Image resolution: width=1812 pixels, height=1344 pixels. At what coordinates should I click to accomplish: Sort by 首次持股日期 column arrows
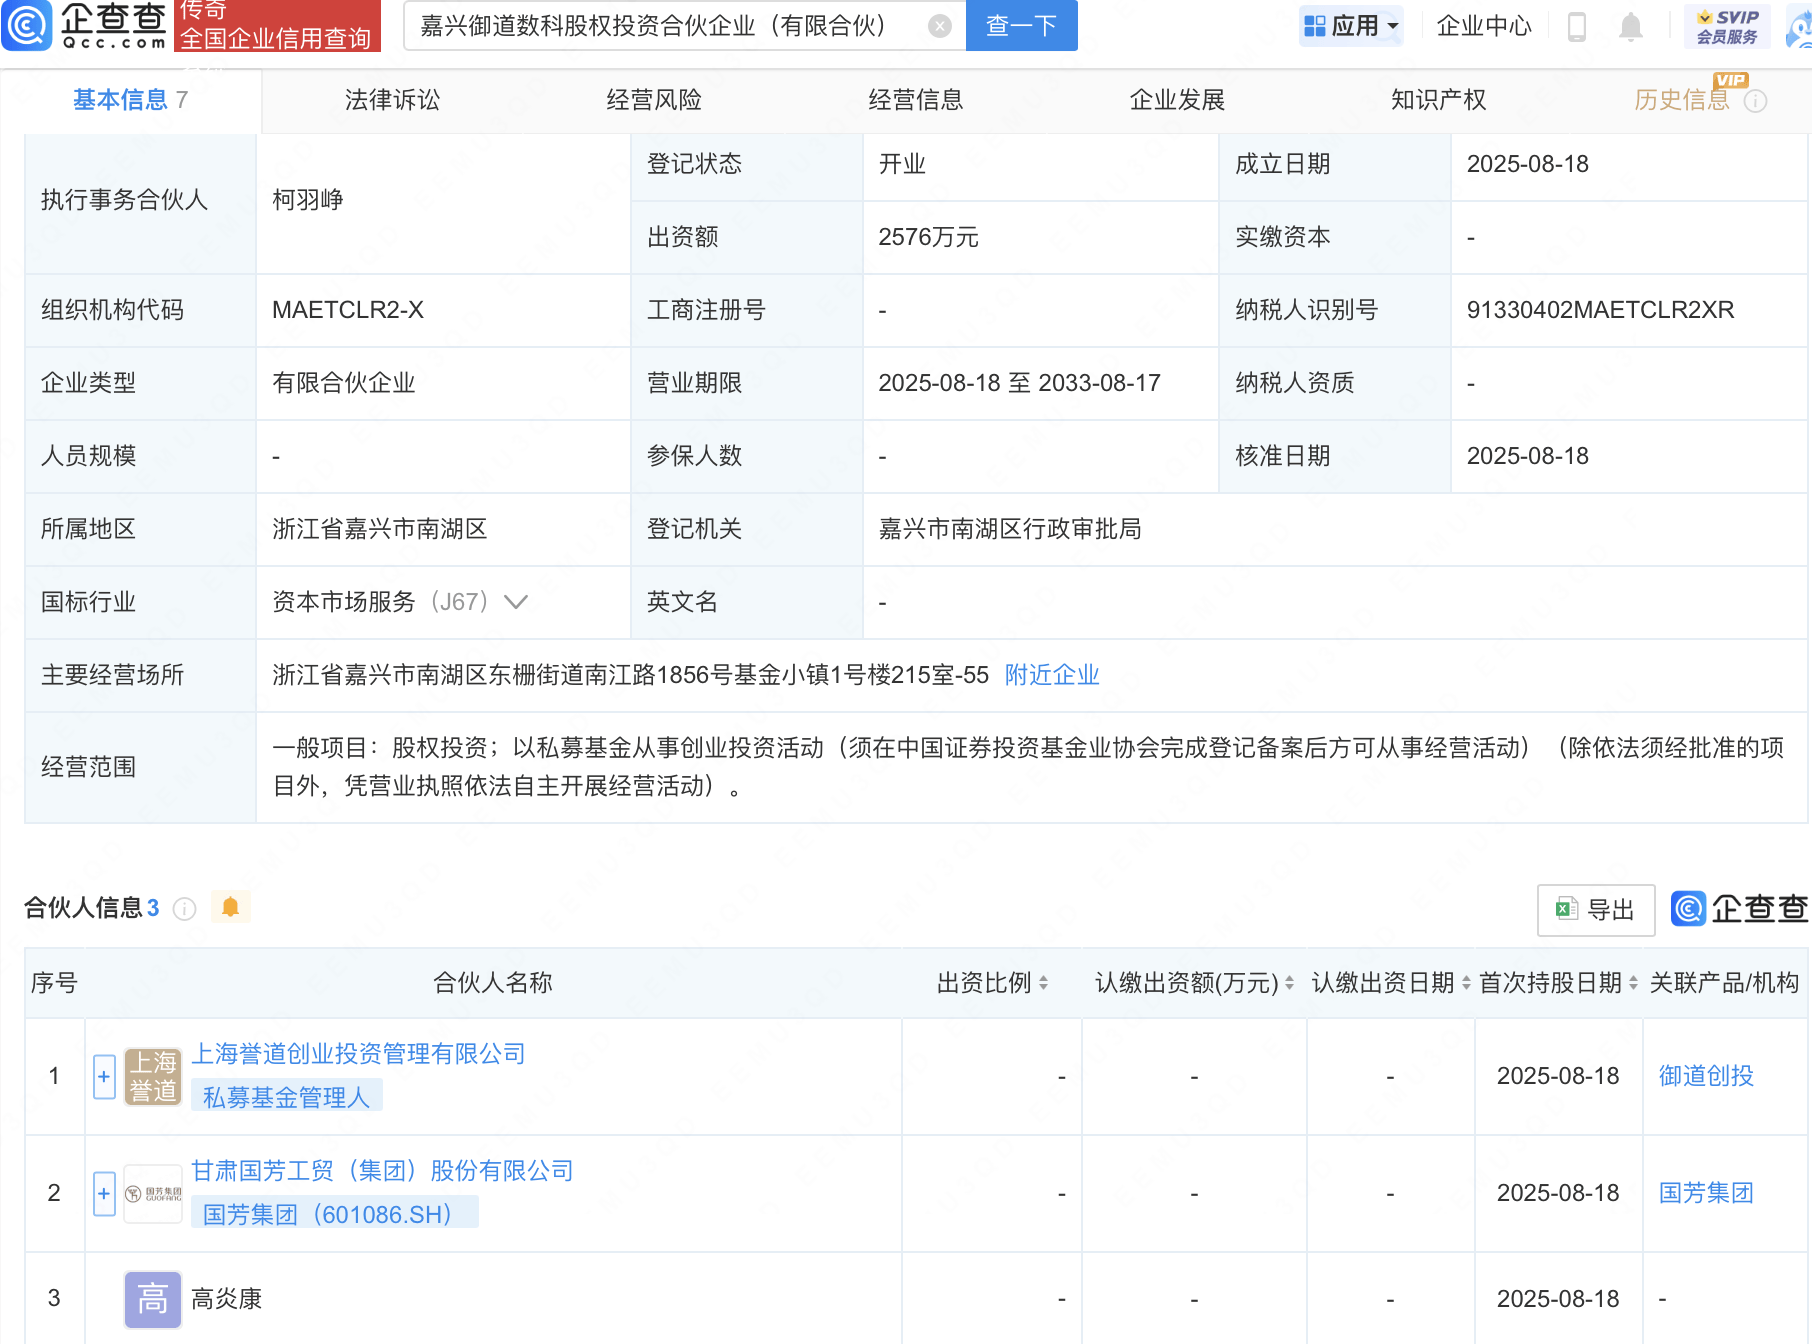click(x=1633, y=983)
